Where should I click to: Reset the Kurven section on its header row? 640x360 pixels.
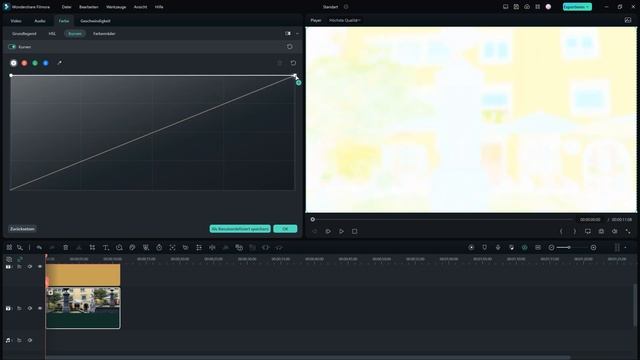289,47
